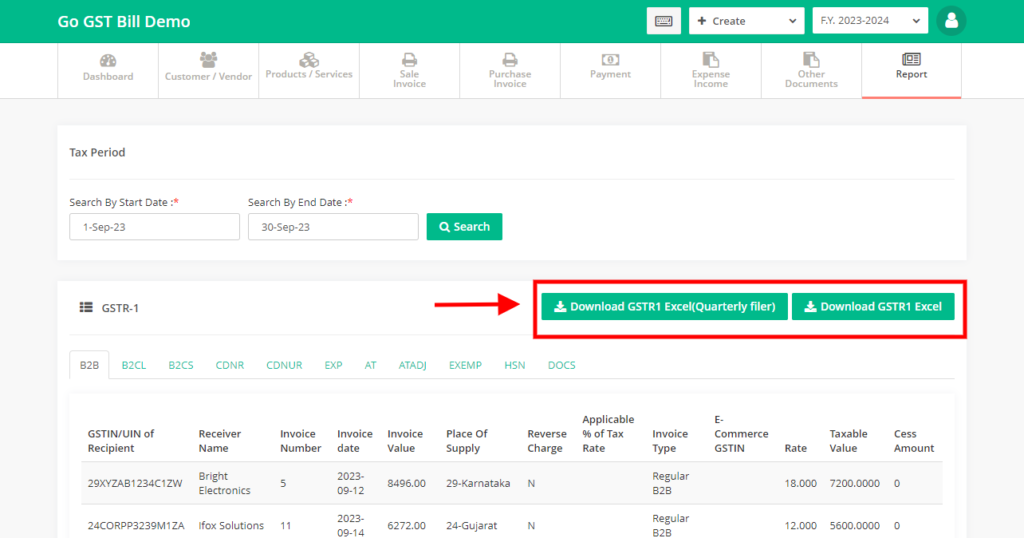This screenshot has width=1024, height=538.
Task: Click the Download GSTR1 Excel button
Action: click(x=872, y=306)
